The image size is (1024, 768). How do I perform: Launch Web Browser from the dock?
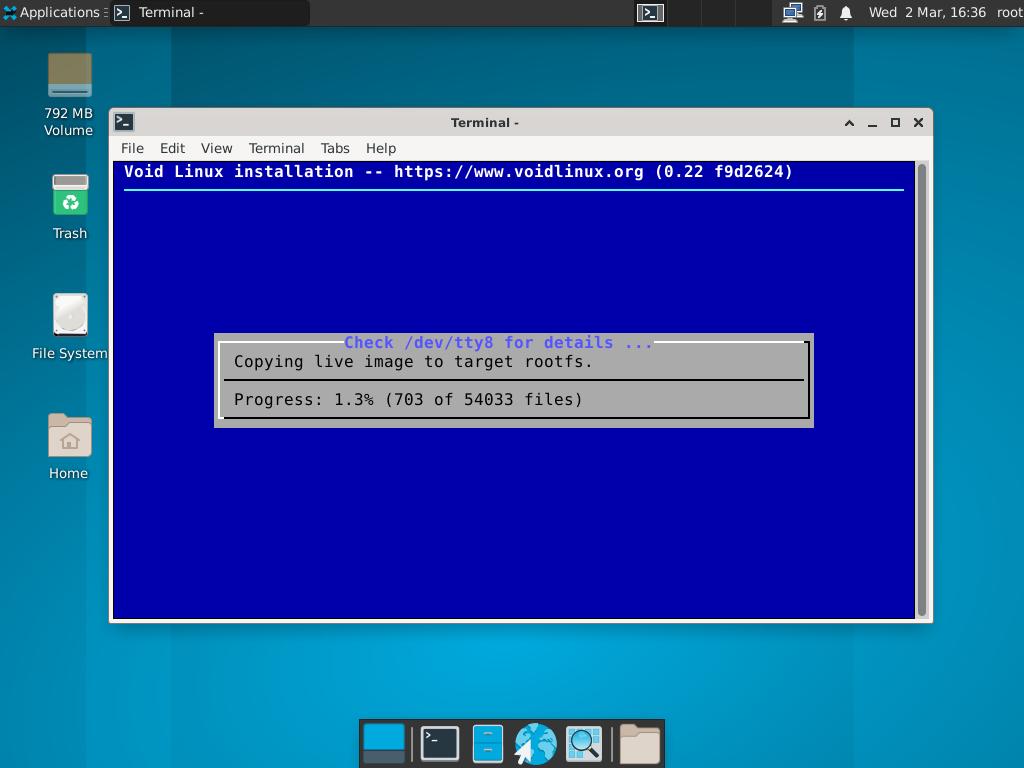535,743
